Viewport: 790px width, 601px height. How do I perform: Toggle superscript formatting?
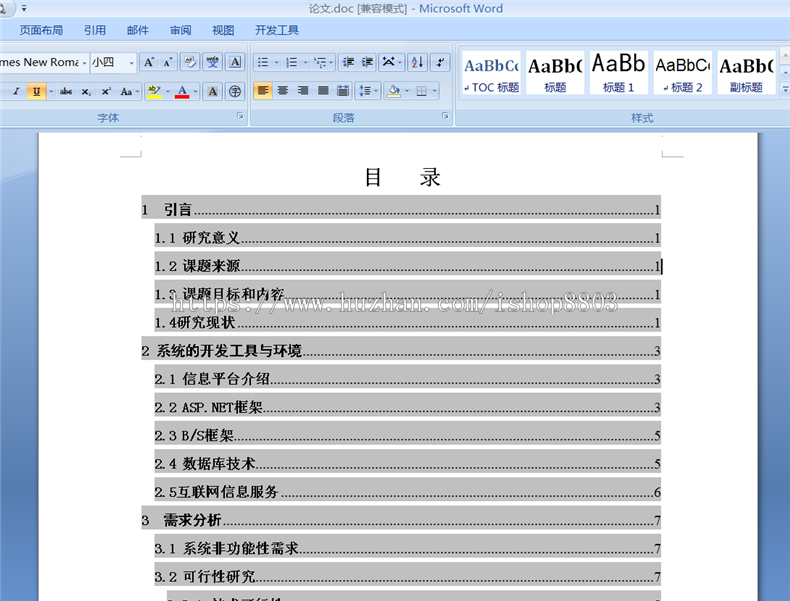pos(106,91)
